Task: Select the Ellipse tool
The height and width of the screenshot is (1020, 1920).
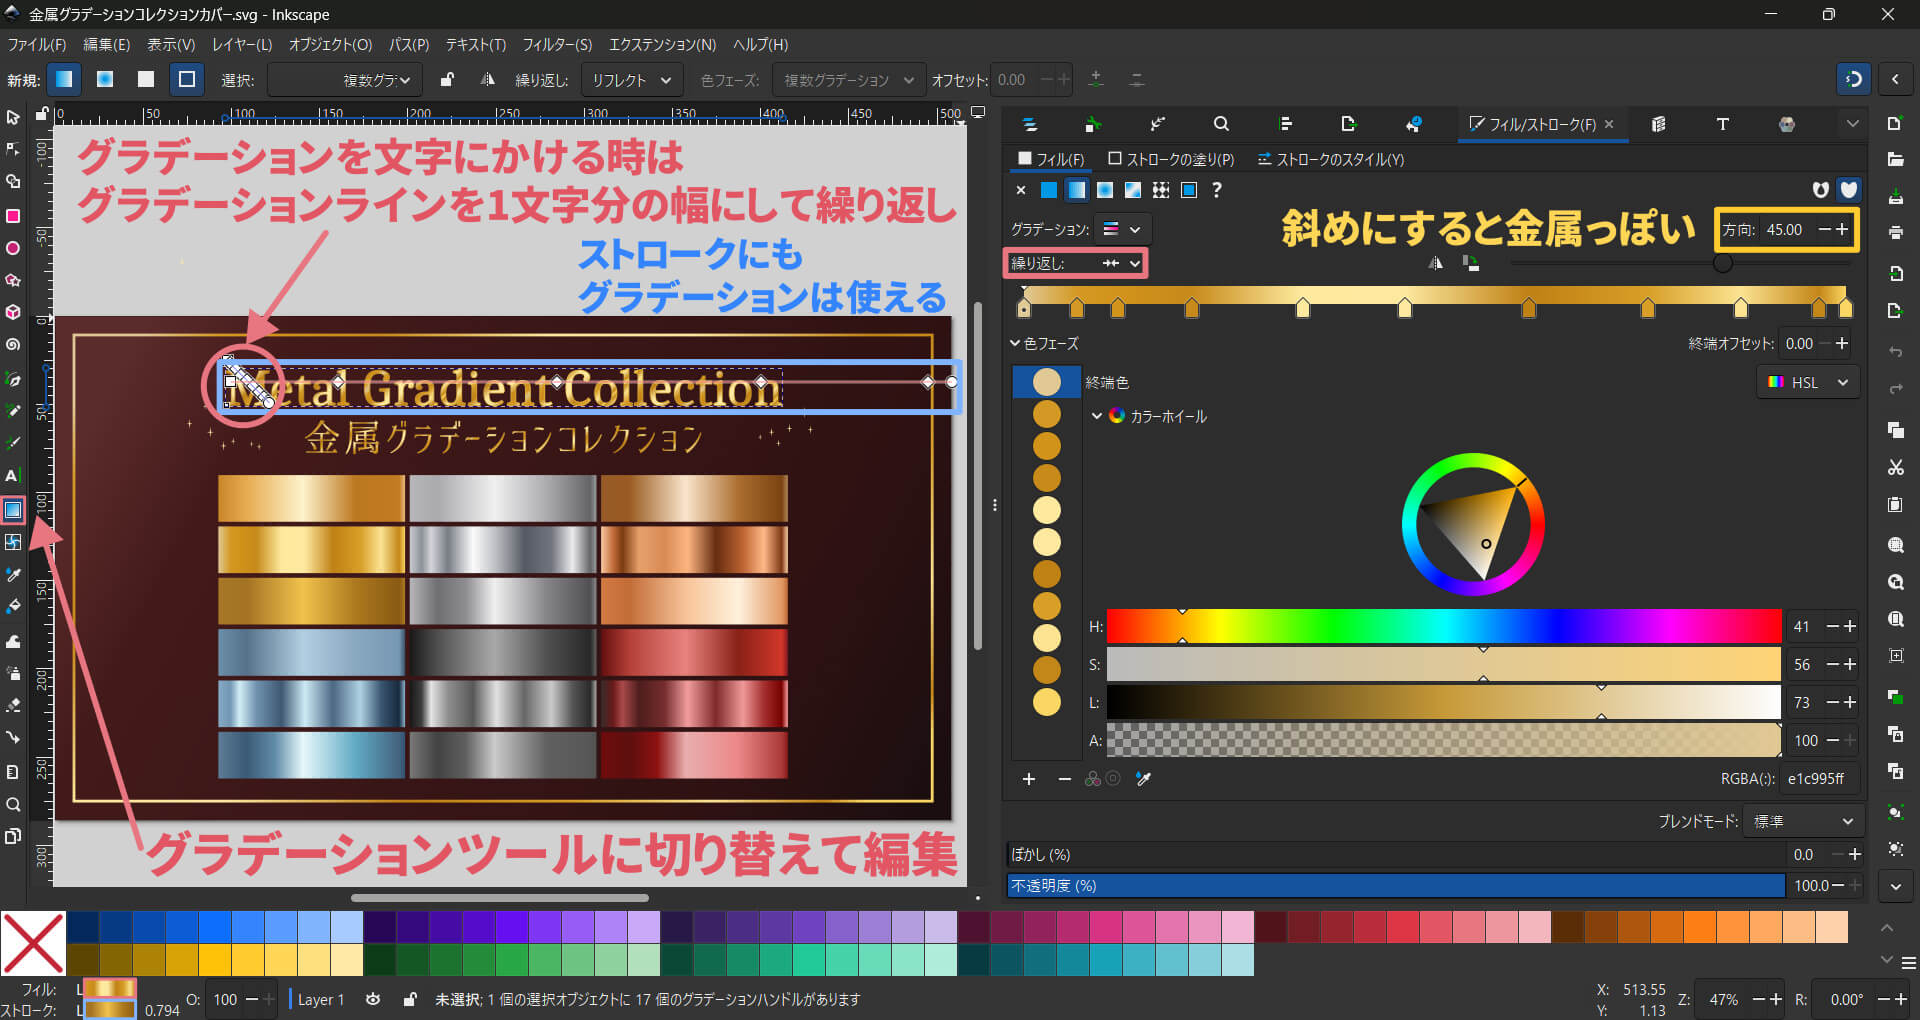Action: pyautogui.click(x=13, y=247)
